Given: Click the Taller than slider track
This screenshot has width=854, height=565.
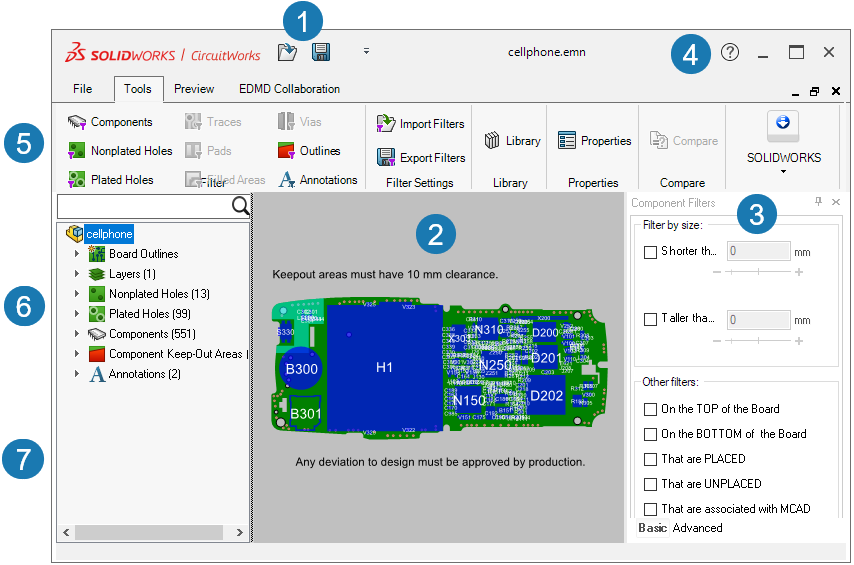Looking at the screenshot, I should [x=756, y=340].
